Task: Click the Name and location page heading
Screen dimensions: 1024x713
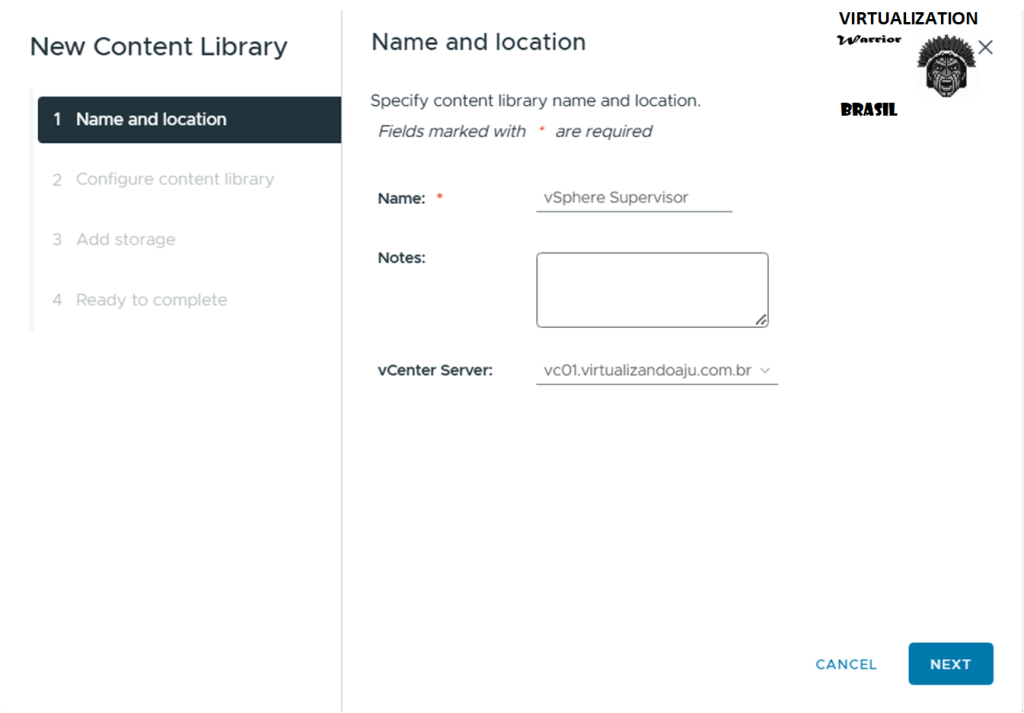Action: tap(478, 42)
